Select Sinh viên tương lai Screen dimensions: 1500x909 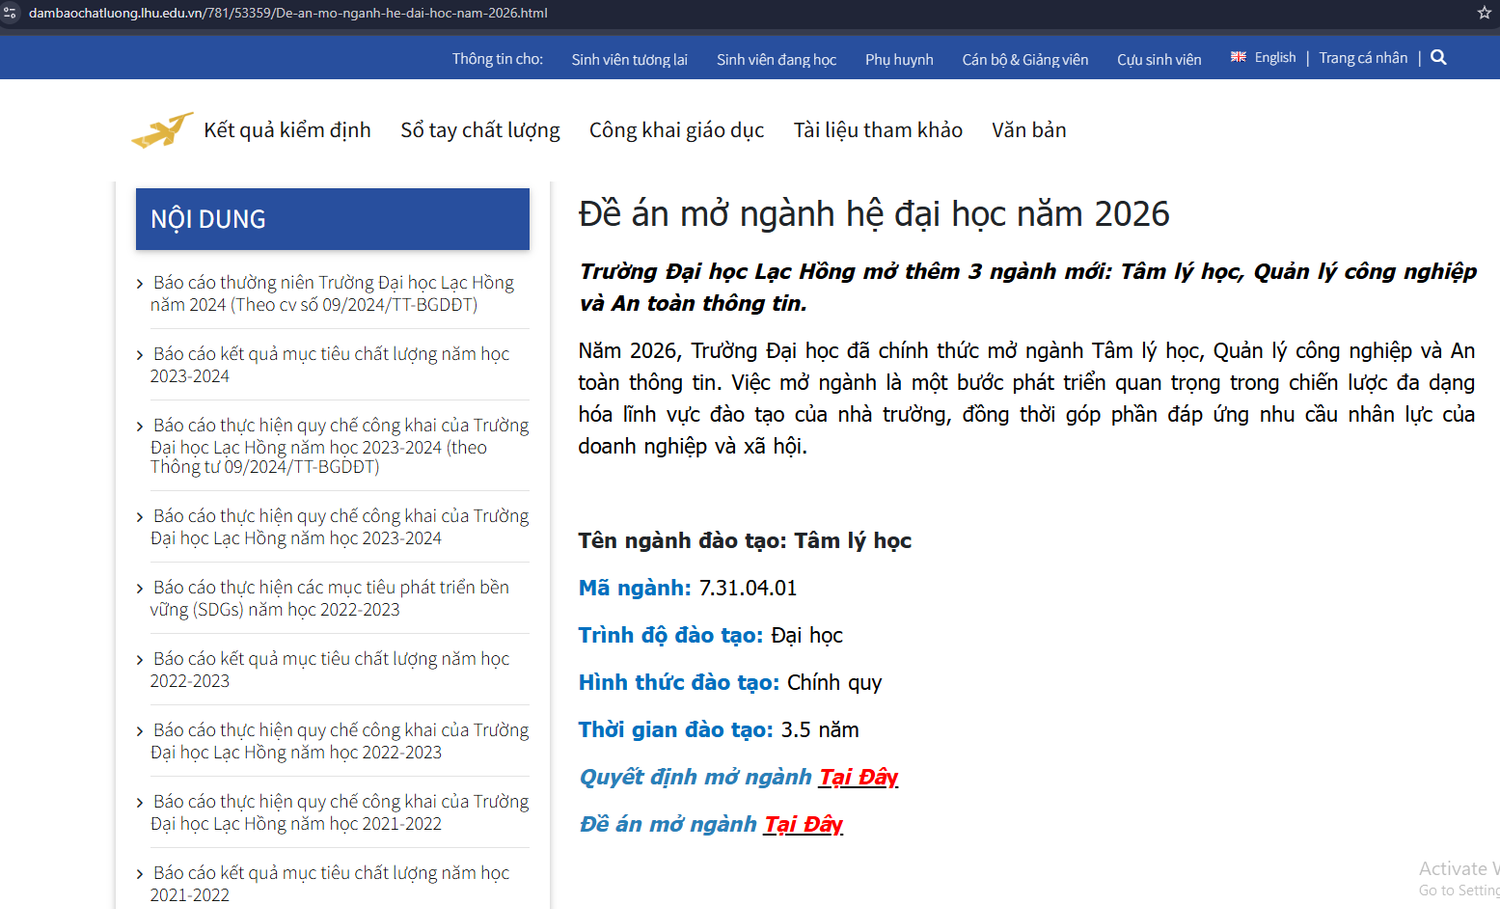pyautogui.click(x=629, y=60)
